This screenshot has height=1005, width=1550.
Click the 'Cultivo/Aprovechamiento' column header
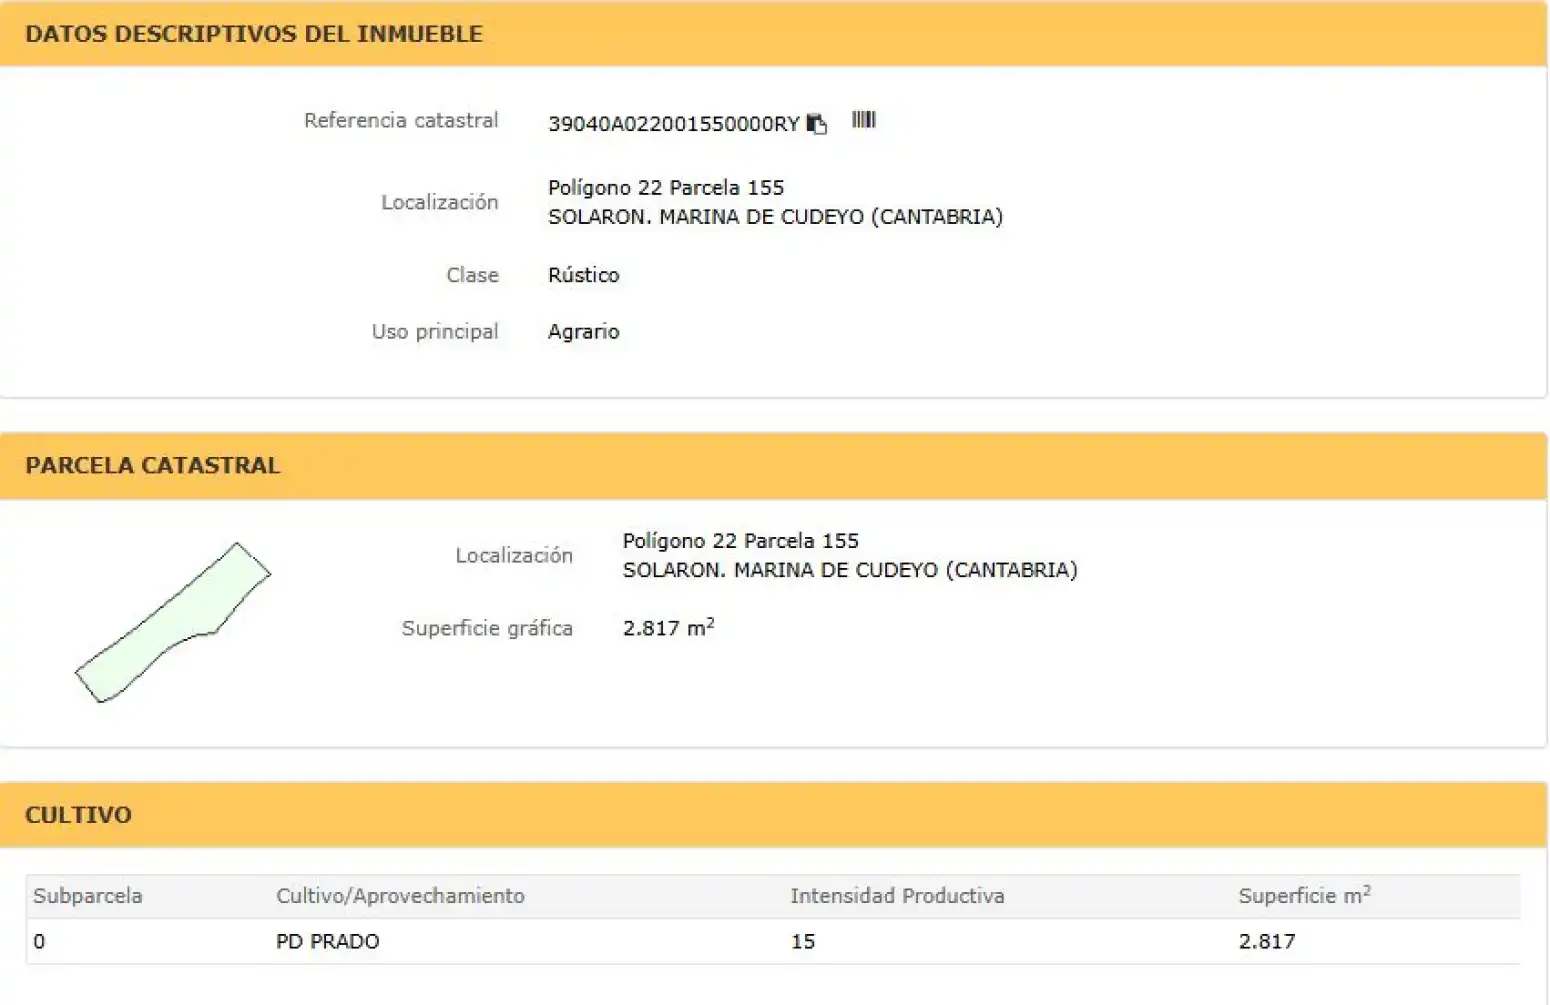[x=400, y=896]
